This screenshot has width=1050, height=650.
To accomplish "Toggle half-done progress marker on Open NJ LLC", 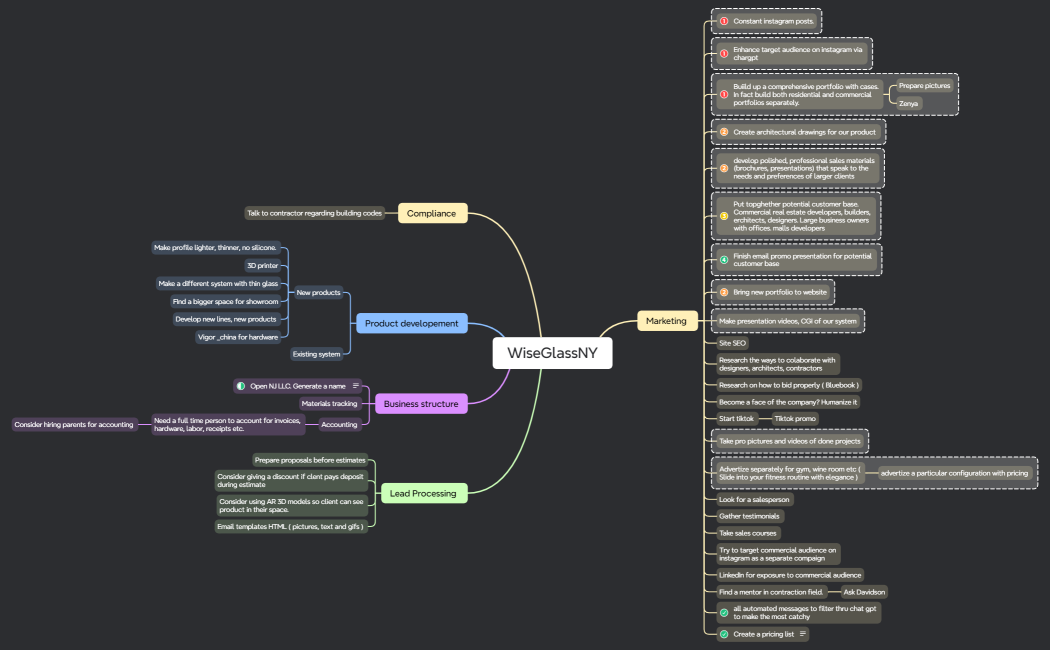I will click(x=241, y=385).
